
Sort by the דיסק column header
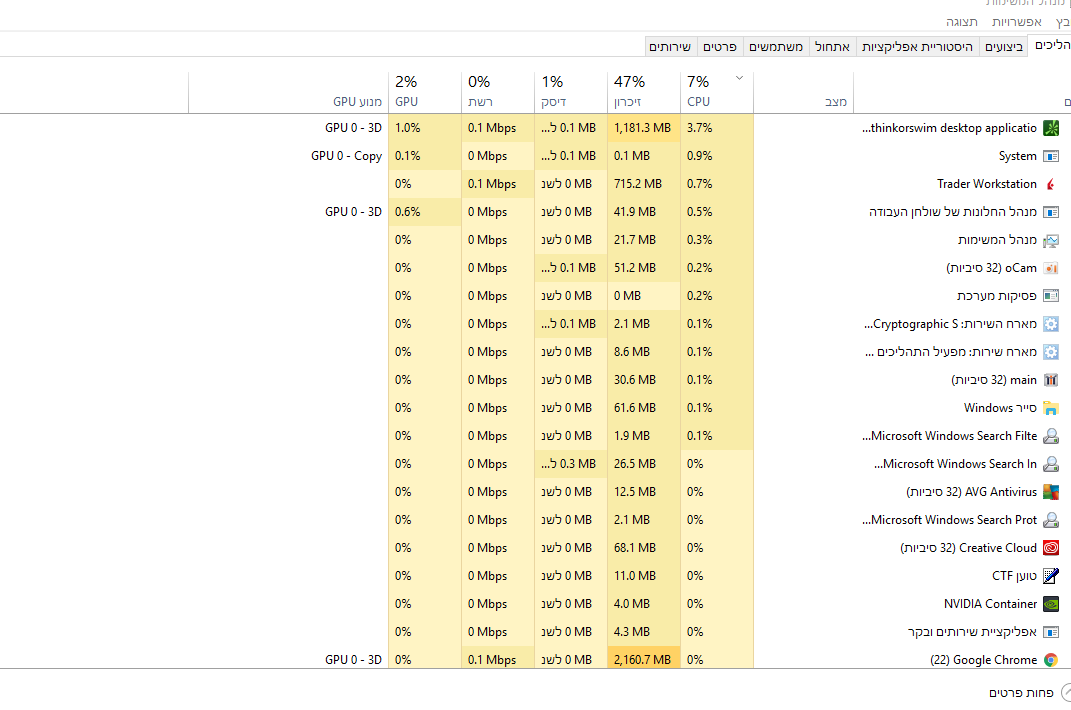[x=571, y=92]
